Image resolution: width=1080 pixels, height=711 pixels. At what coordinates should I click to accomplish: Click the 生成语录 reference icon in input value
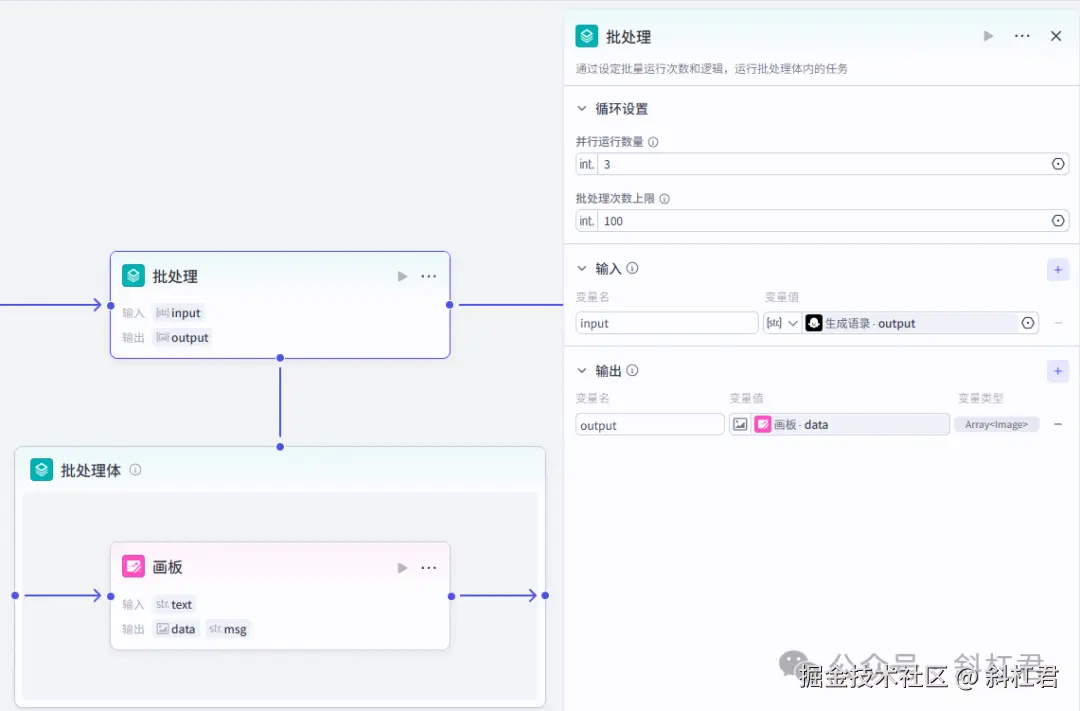click(816, 323)
